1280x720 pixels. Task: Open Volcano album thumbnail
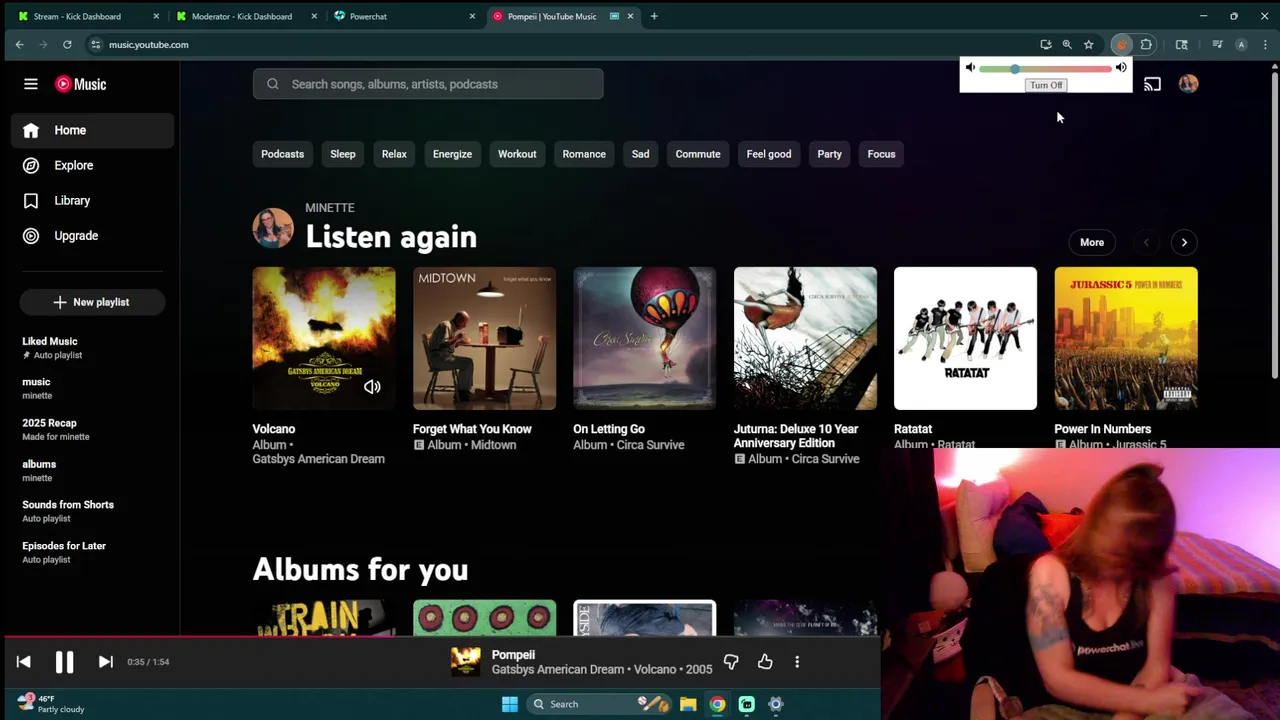click(324, 338)
